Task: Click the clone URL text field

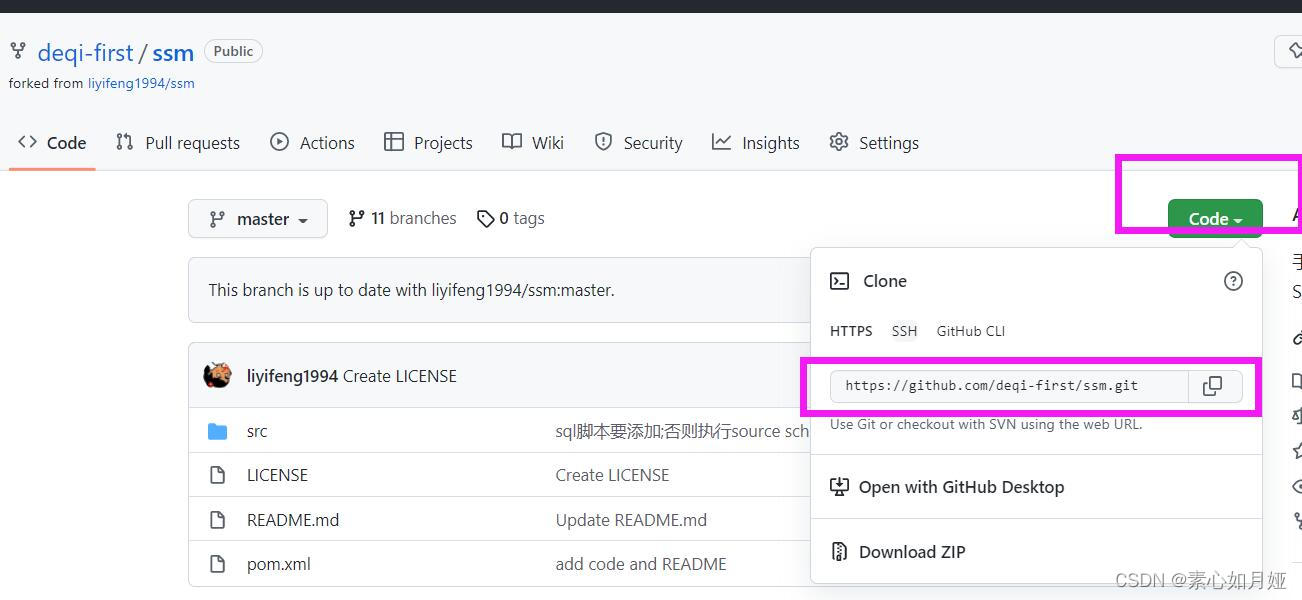Action: (x=1009, y=386)
